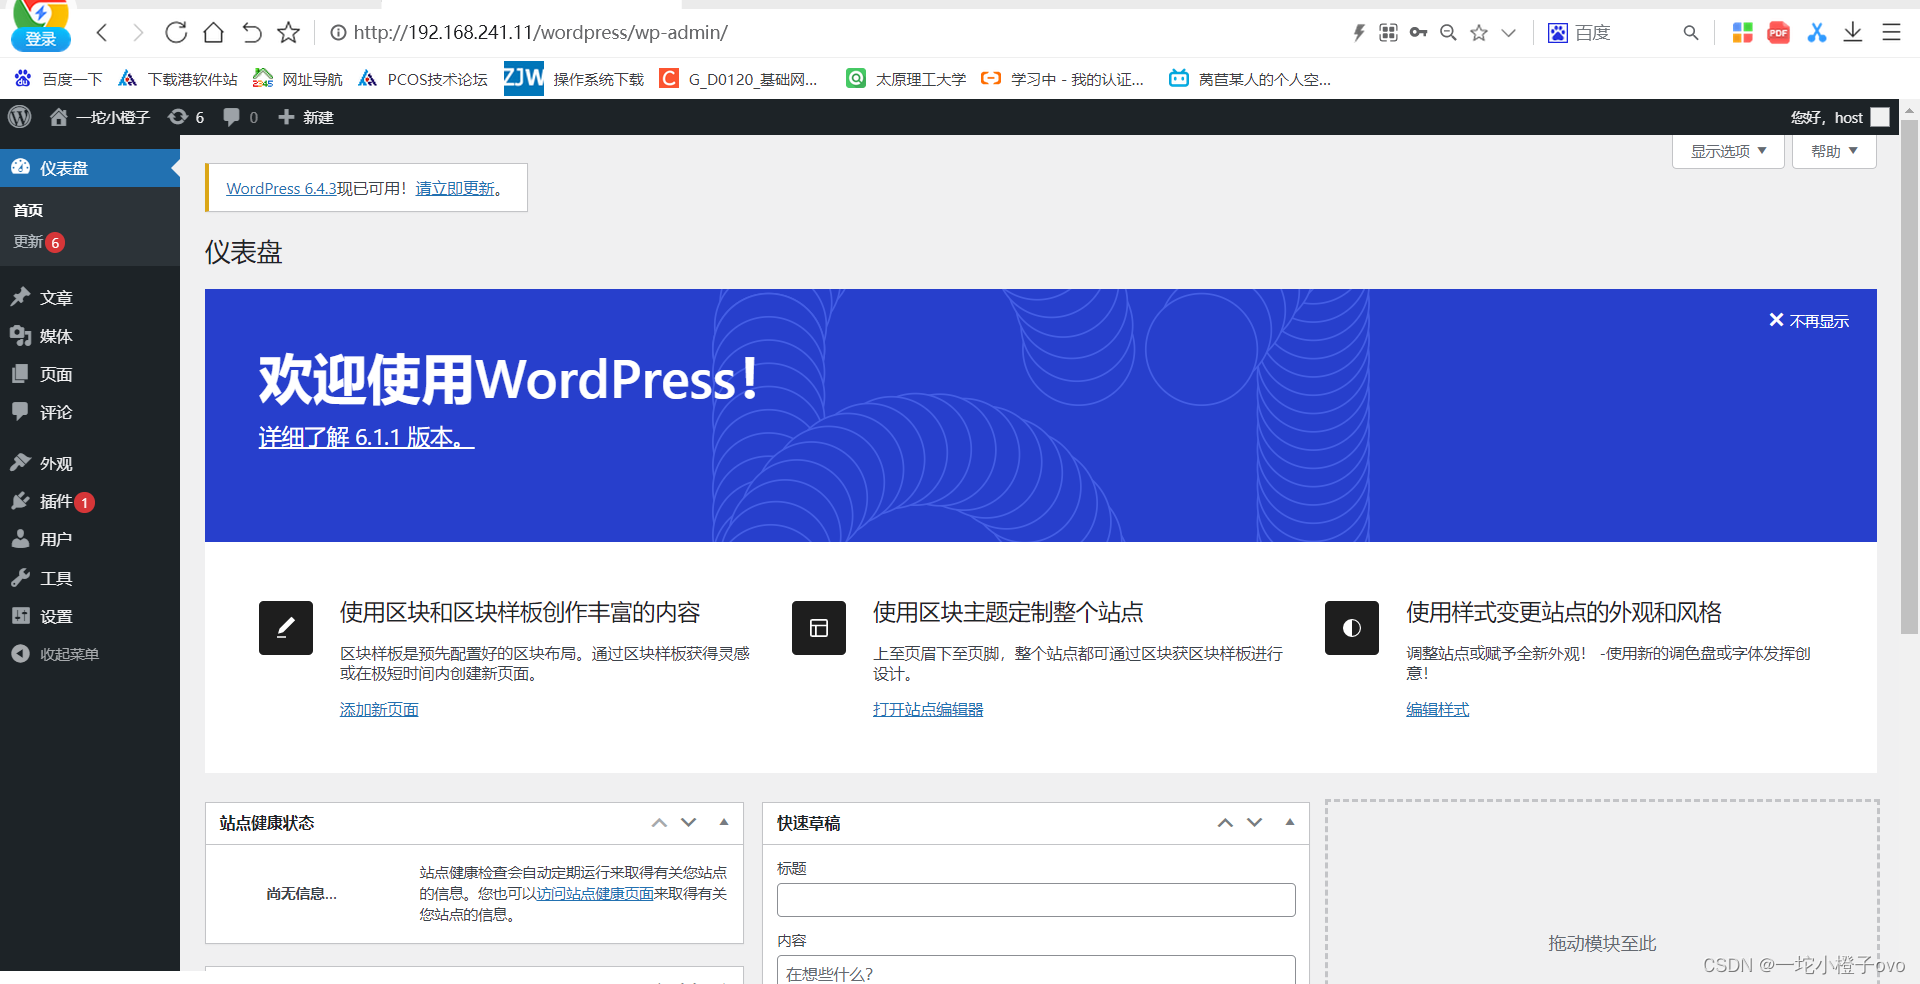Click the half-circle styles icon in welcome panel
Image resolution: width=1920 pixels, height=984 pixels.
pyautogui.click(x=1352, y=628)
